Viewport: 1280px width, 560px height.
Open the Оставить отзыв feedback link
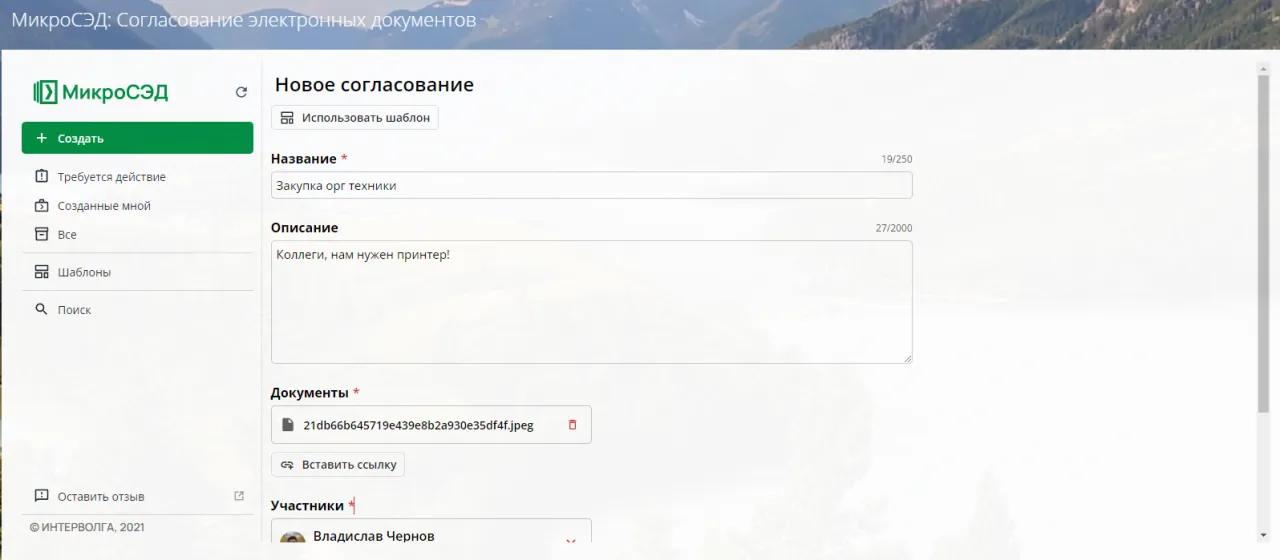[x=101, y=497]
